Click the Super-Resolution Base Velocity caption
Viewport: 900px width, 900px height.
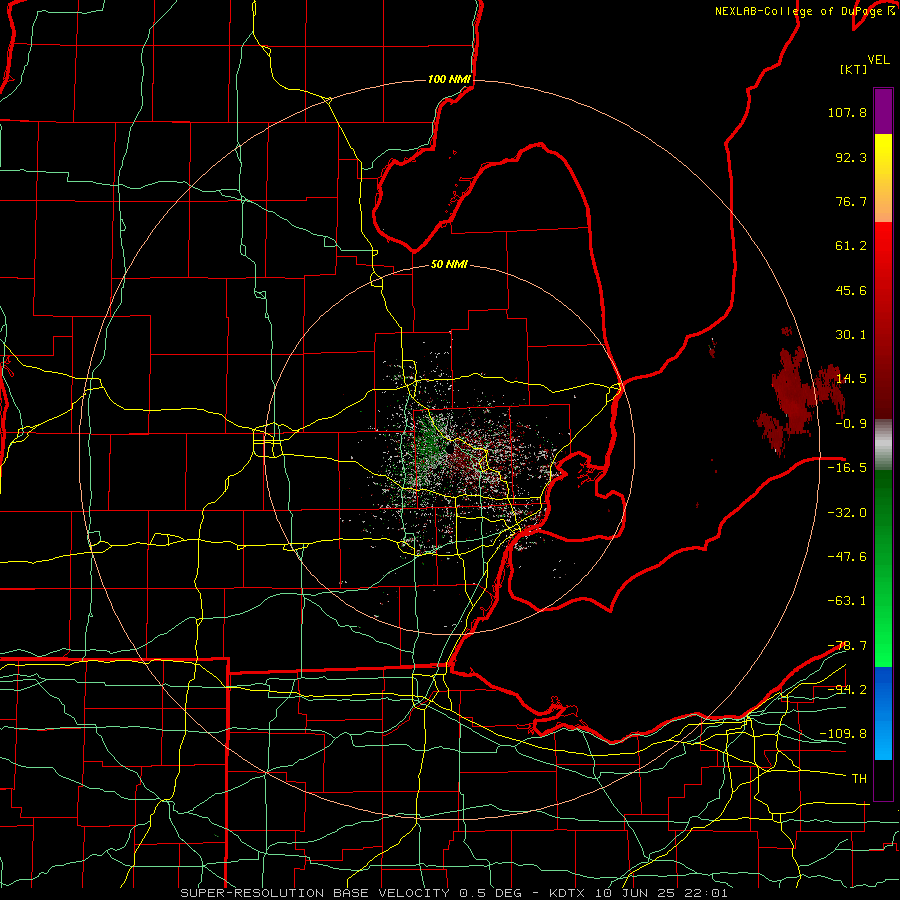coord(453,893)
